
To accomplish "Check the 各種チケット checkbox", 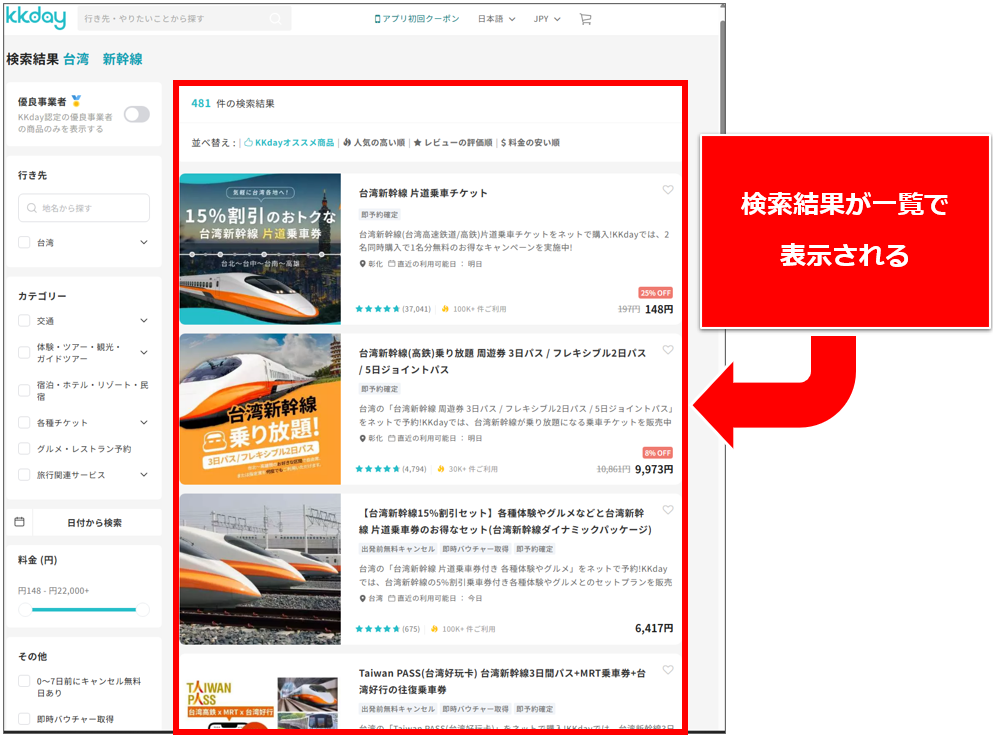I will point(24,423).
